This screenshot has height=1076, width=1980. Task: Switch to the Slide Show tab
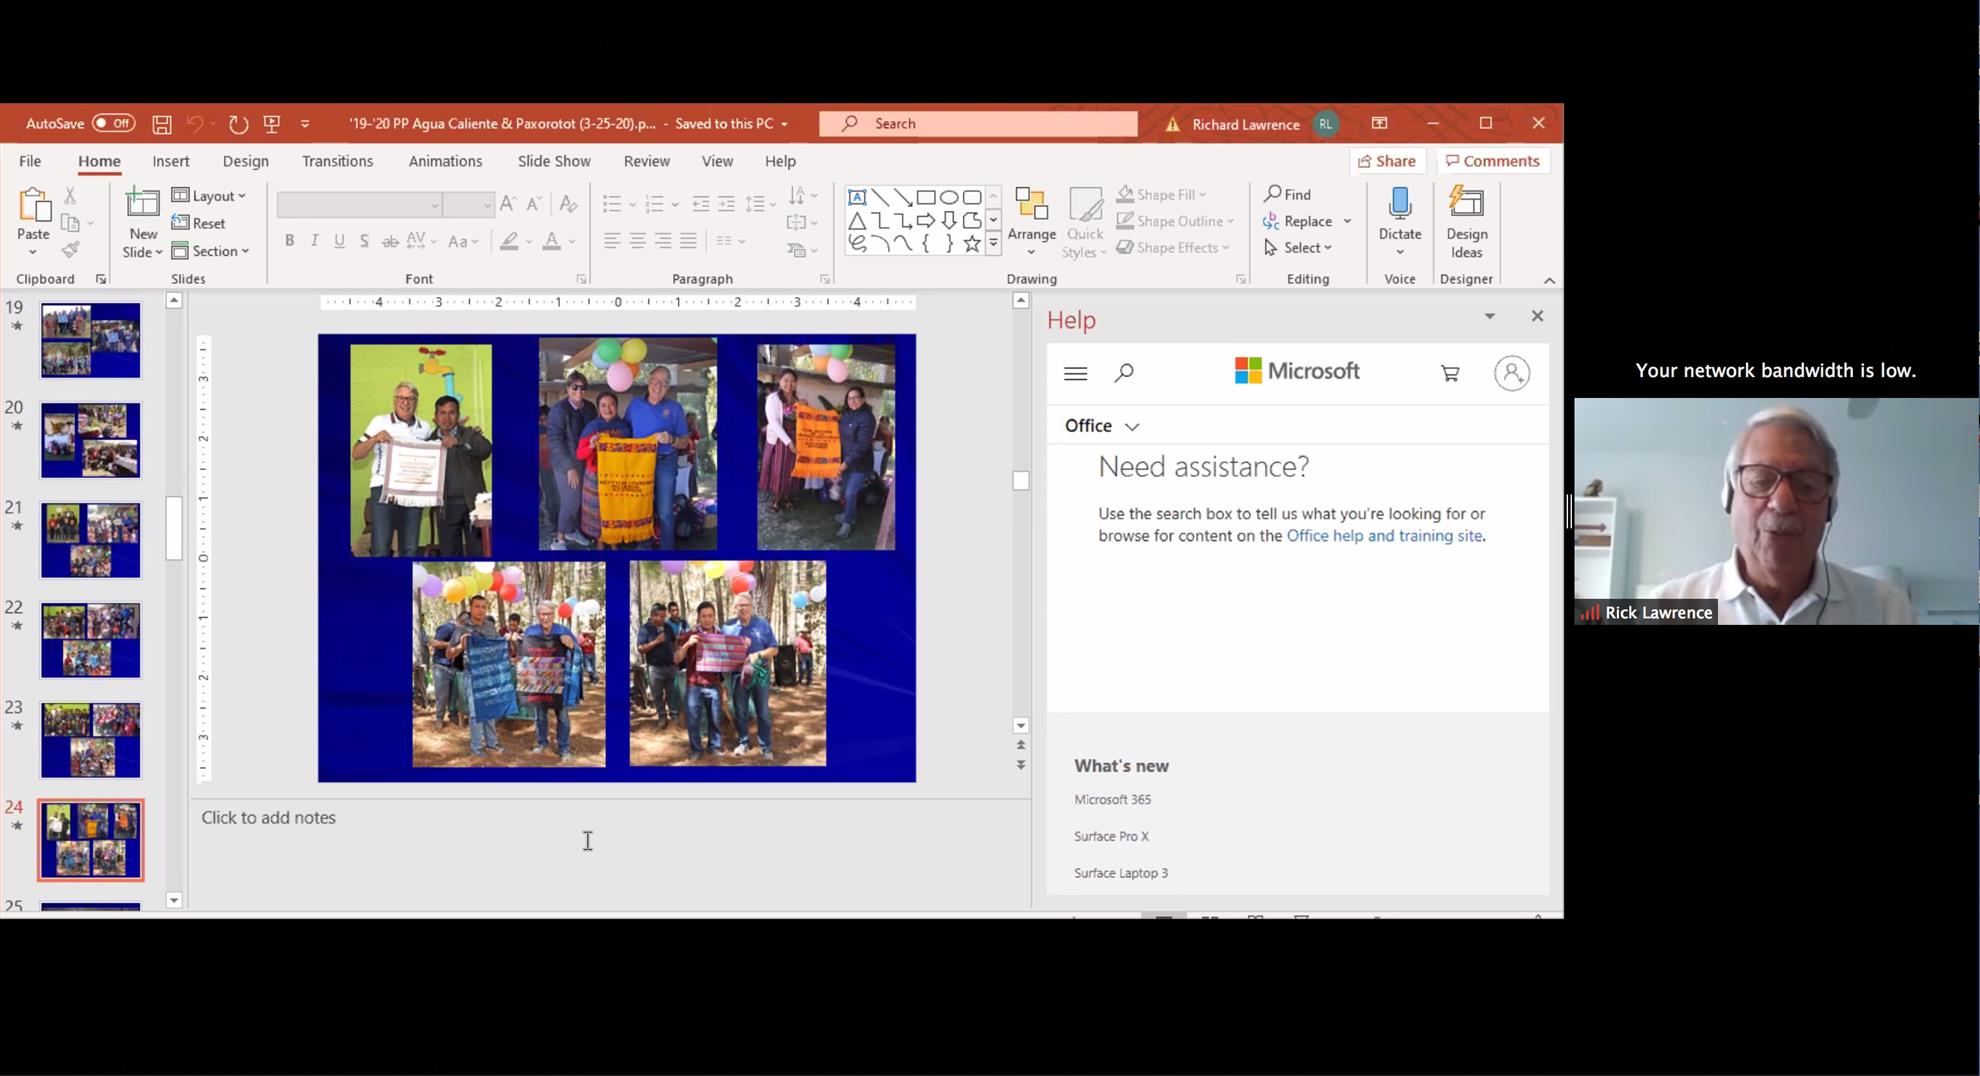(554, 161)
